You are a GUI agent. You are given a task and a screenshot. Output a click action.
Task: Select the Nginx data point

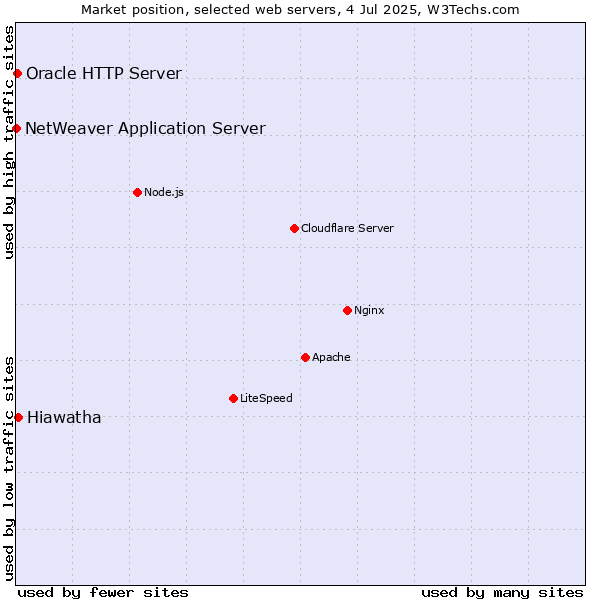[347, 310]
